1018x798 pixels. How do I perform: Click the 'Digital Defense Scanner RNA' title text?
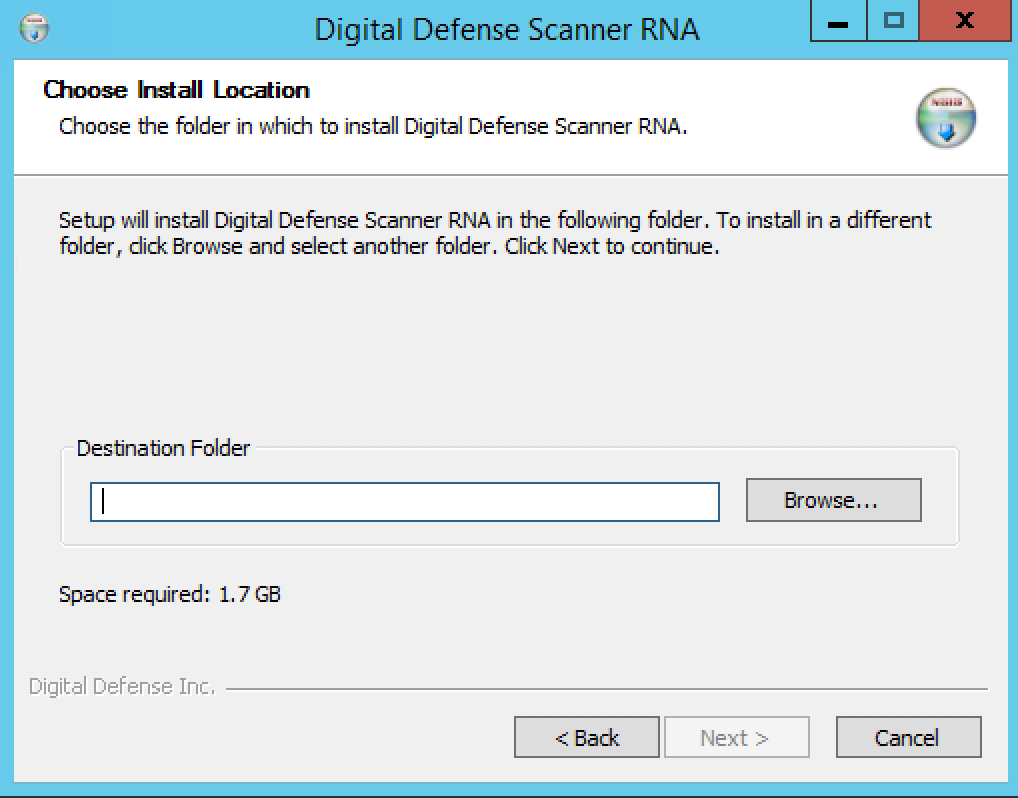coord(507,29)
